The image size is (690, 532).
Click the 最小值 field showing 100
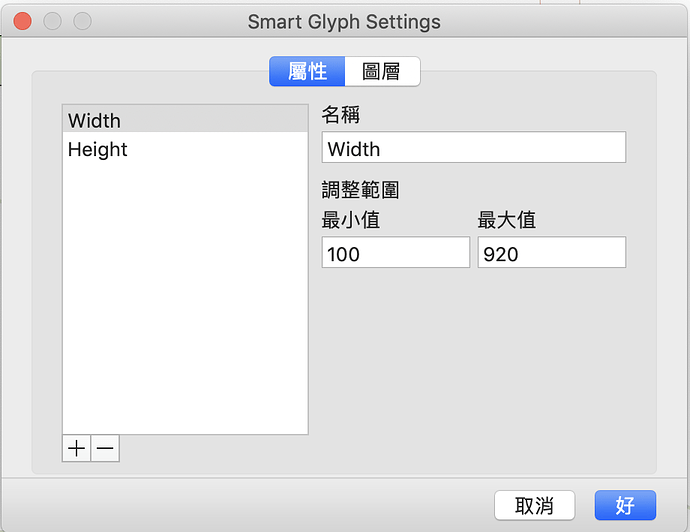coord(396,253)
